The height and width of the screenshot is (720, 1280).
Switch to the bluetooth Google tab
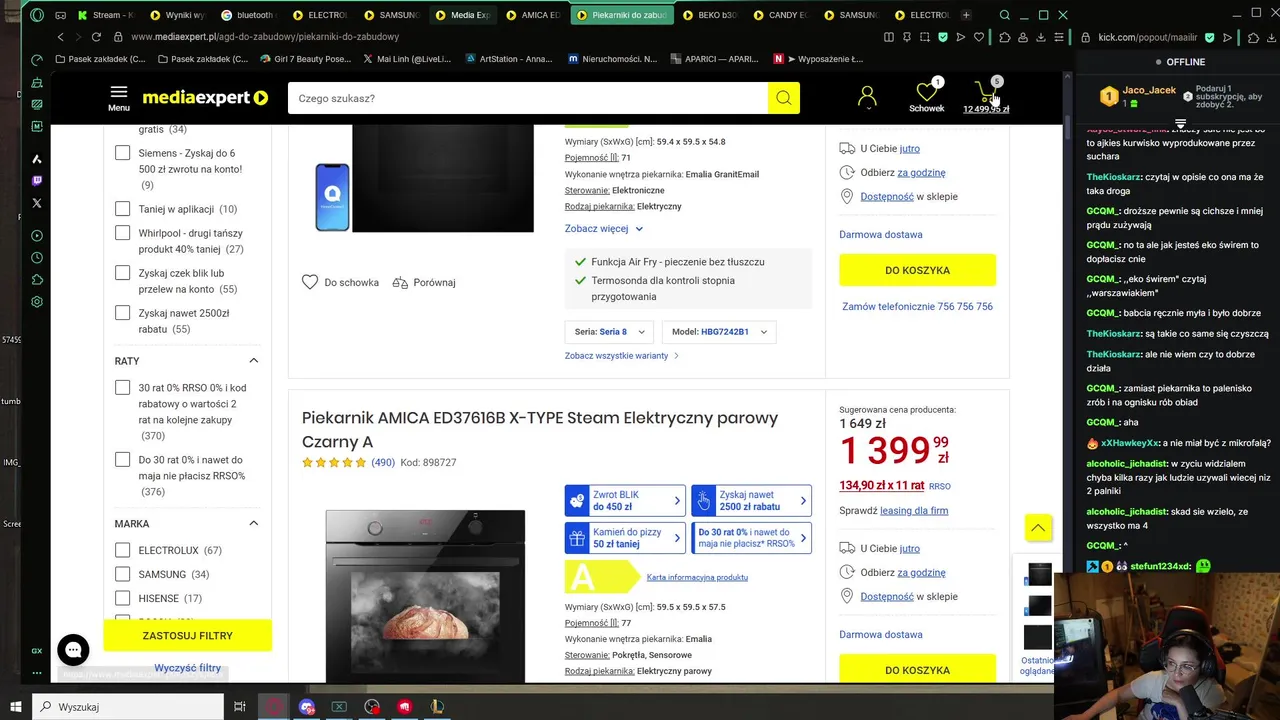(247, 15)
